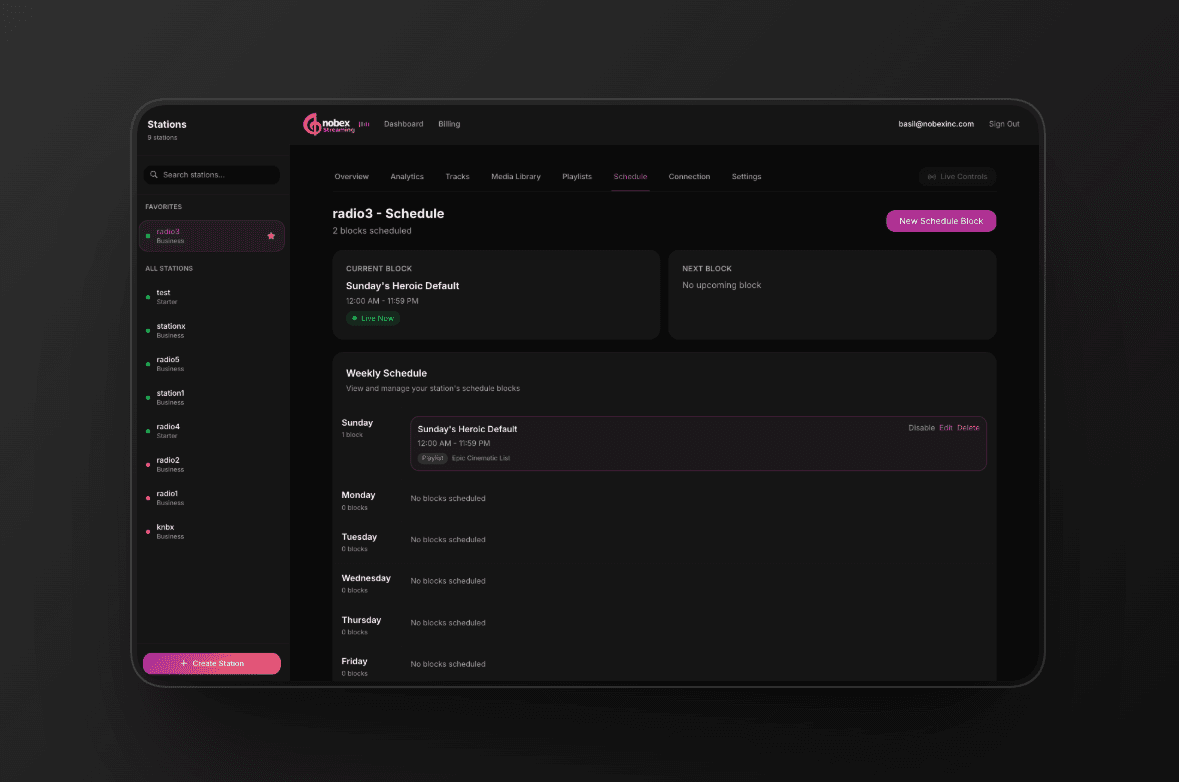The width and height of the screenshot is (1179, 782).
Task: Click the plus icon on Create Station
Action: [x=183, y=663]
